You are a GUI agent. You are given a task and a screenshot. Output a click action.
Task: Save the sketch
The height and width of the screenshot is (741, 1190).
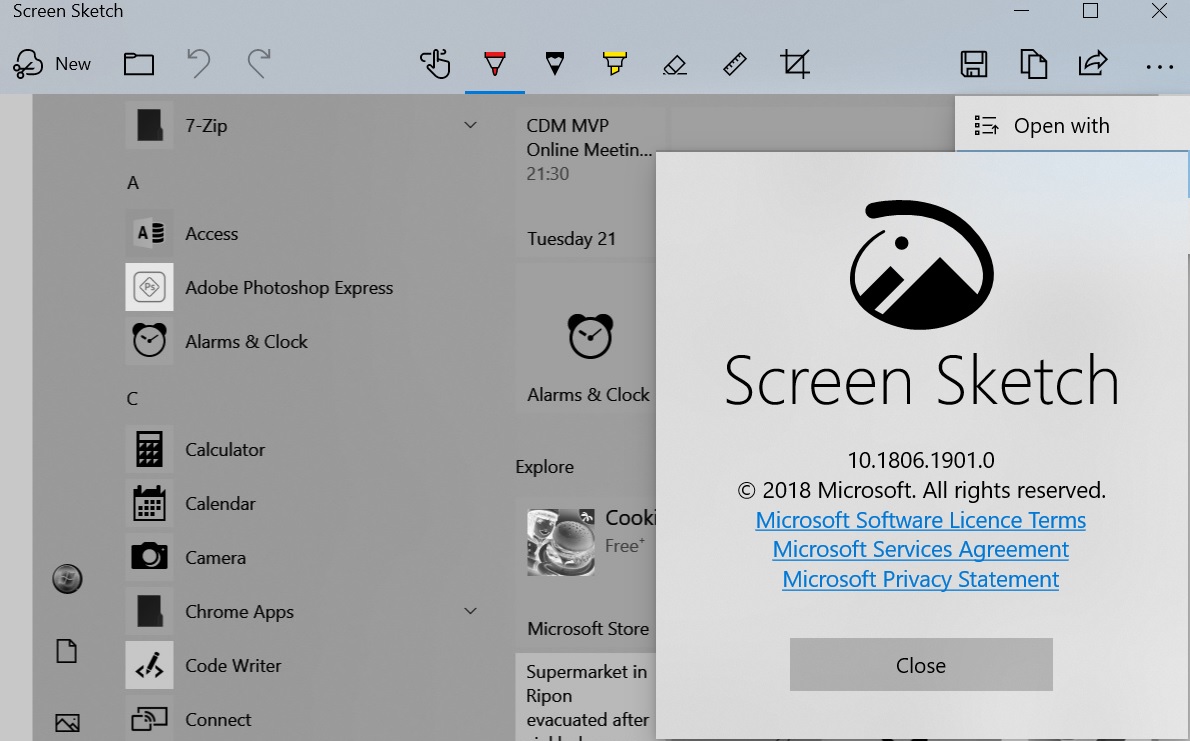pyautogui.click(x=973, y=63)
